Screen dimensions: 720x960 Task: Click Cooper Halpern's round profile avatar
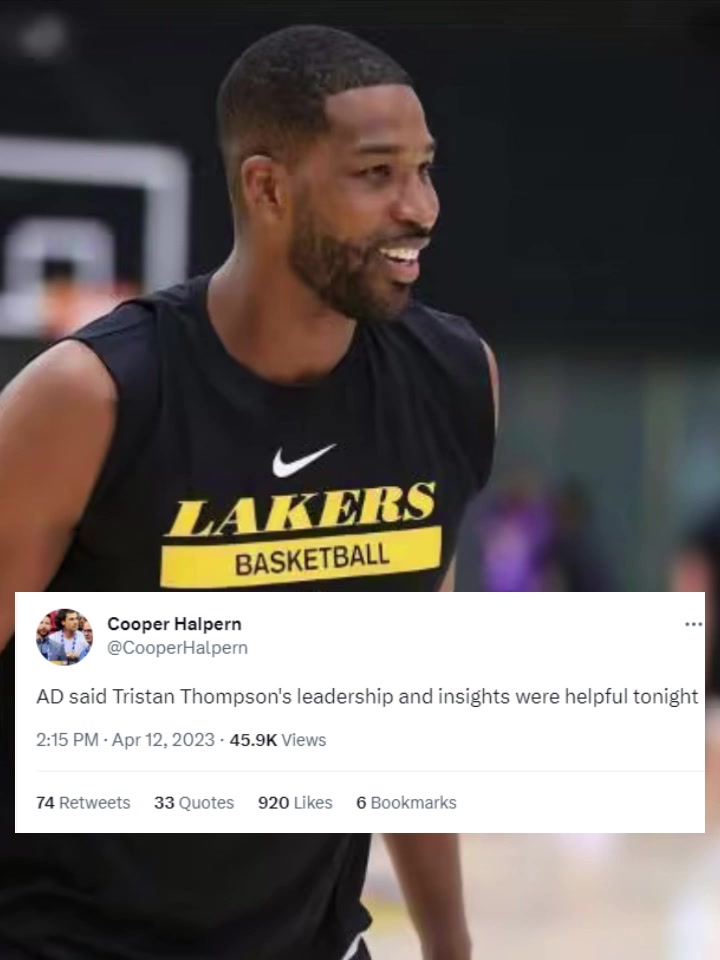tap(64, 637)
